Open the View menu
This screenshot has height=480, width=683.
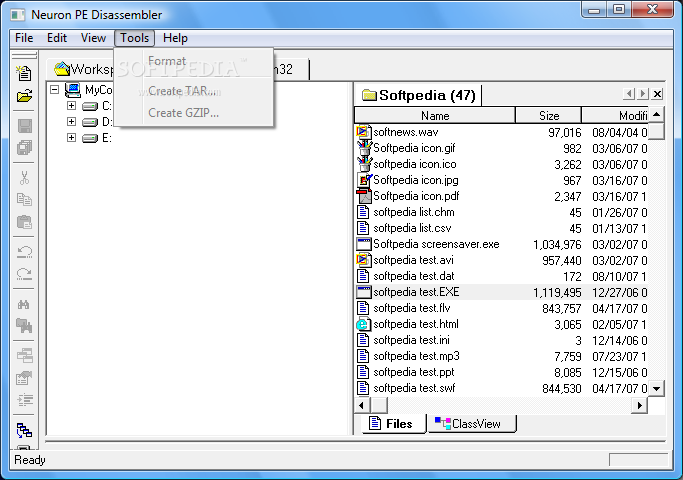click(x=93, y=38)
